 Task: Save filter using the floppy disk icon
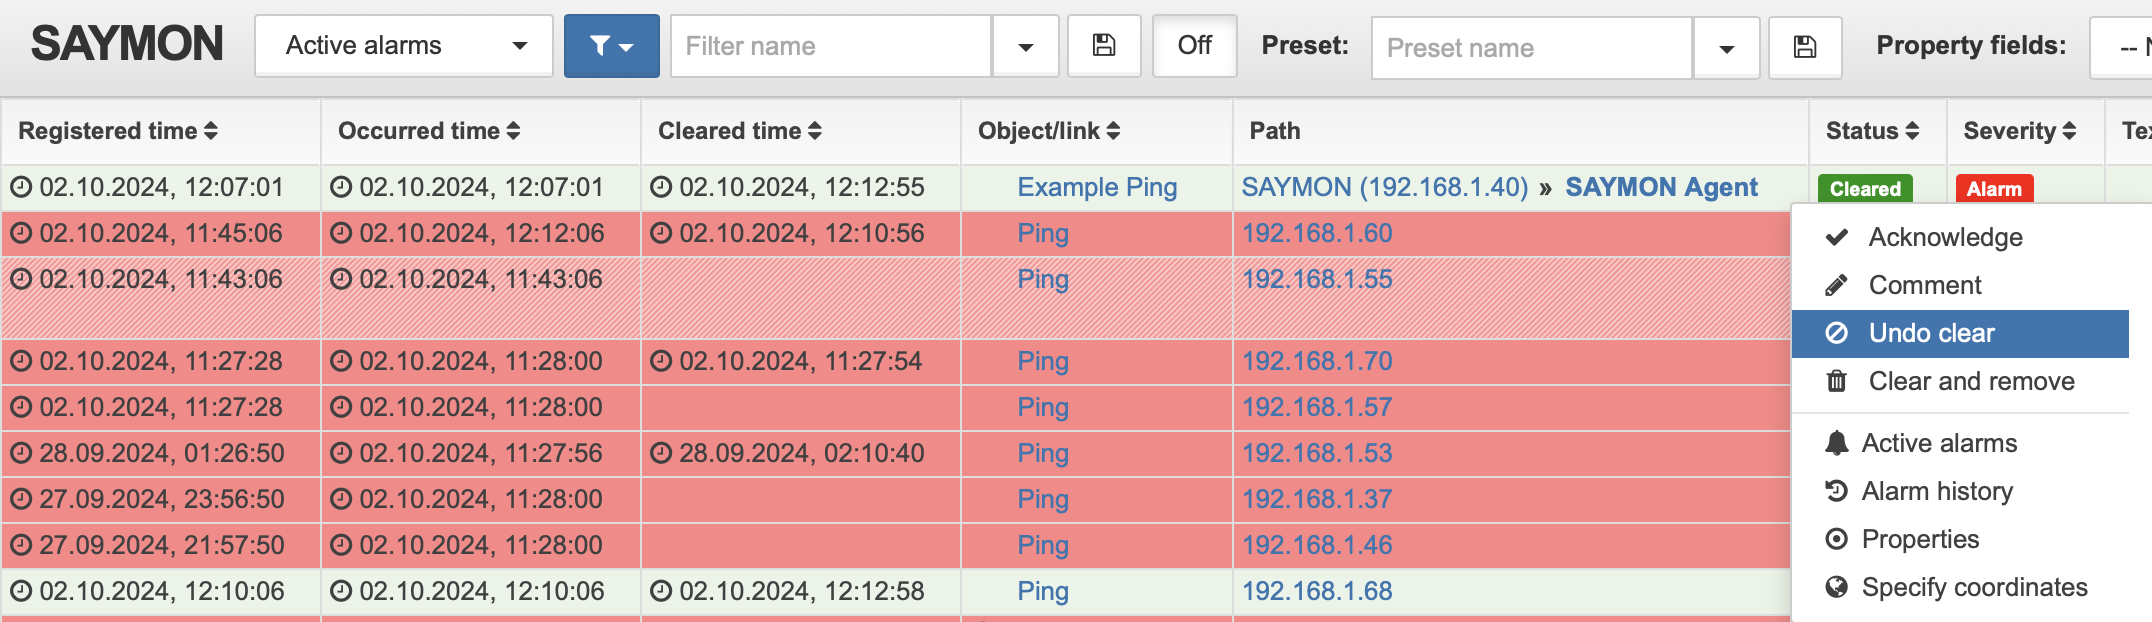pyautogui.click(x=1104, y=46)
